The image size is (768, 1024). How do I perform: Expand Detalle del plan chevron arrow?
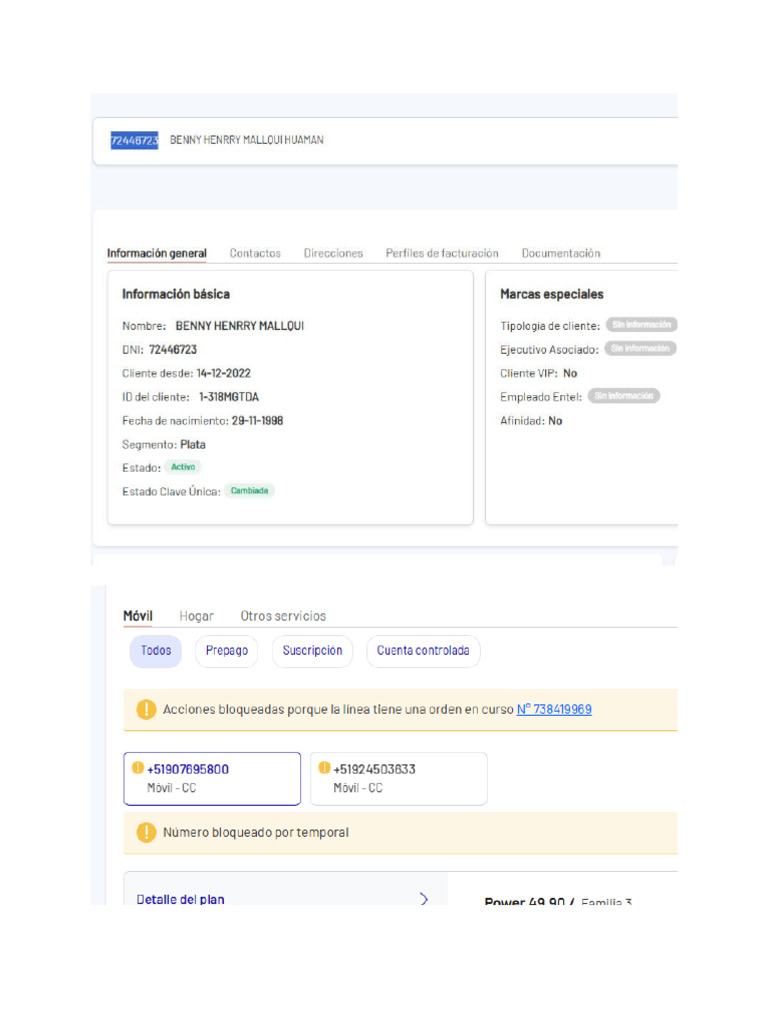pos(424,899)
